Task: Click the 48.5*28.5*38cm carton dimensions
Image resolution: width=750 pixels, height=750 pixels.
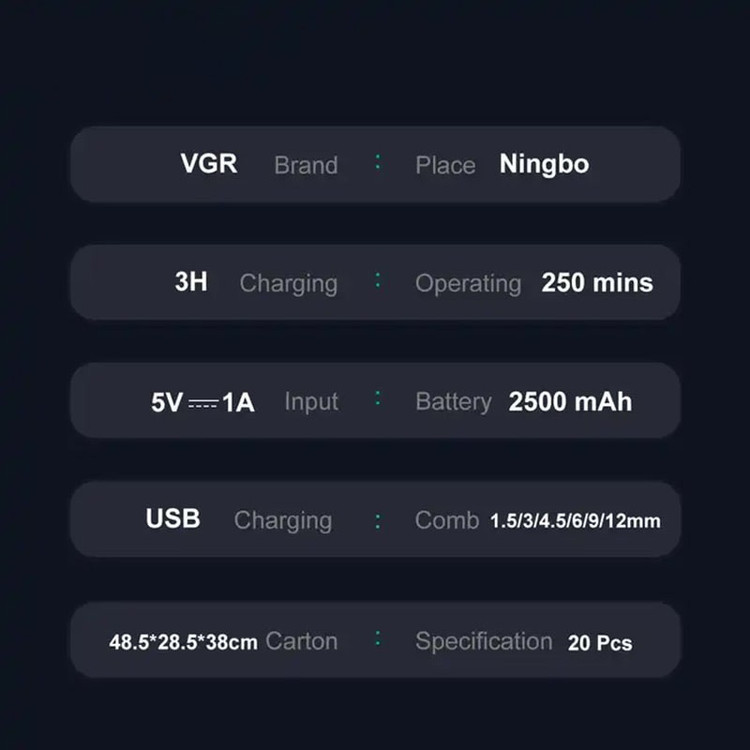Action: coord(183,641)
